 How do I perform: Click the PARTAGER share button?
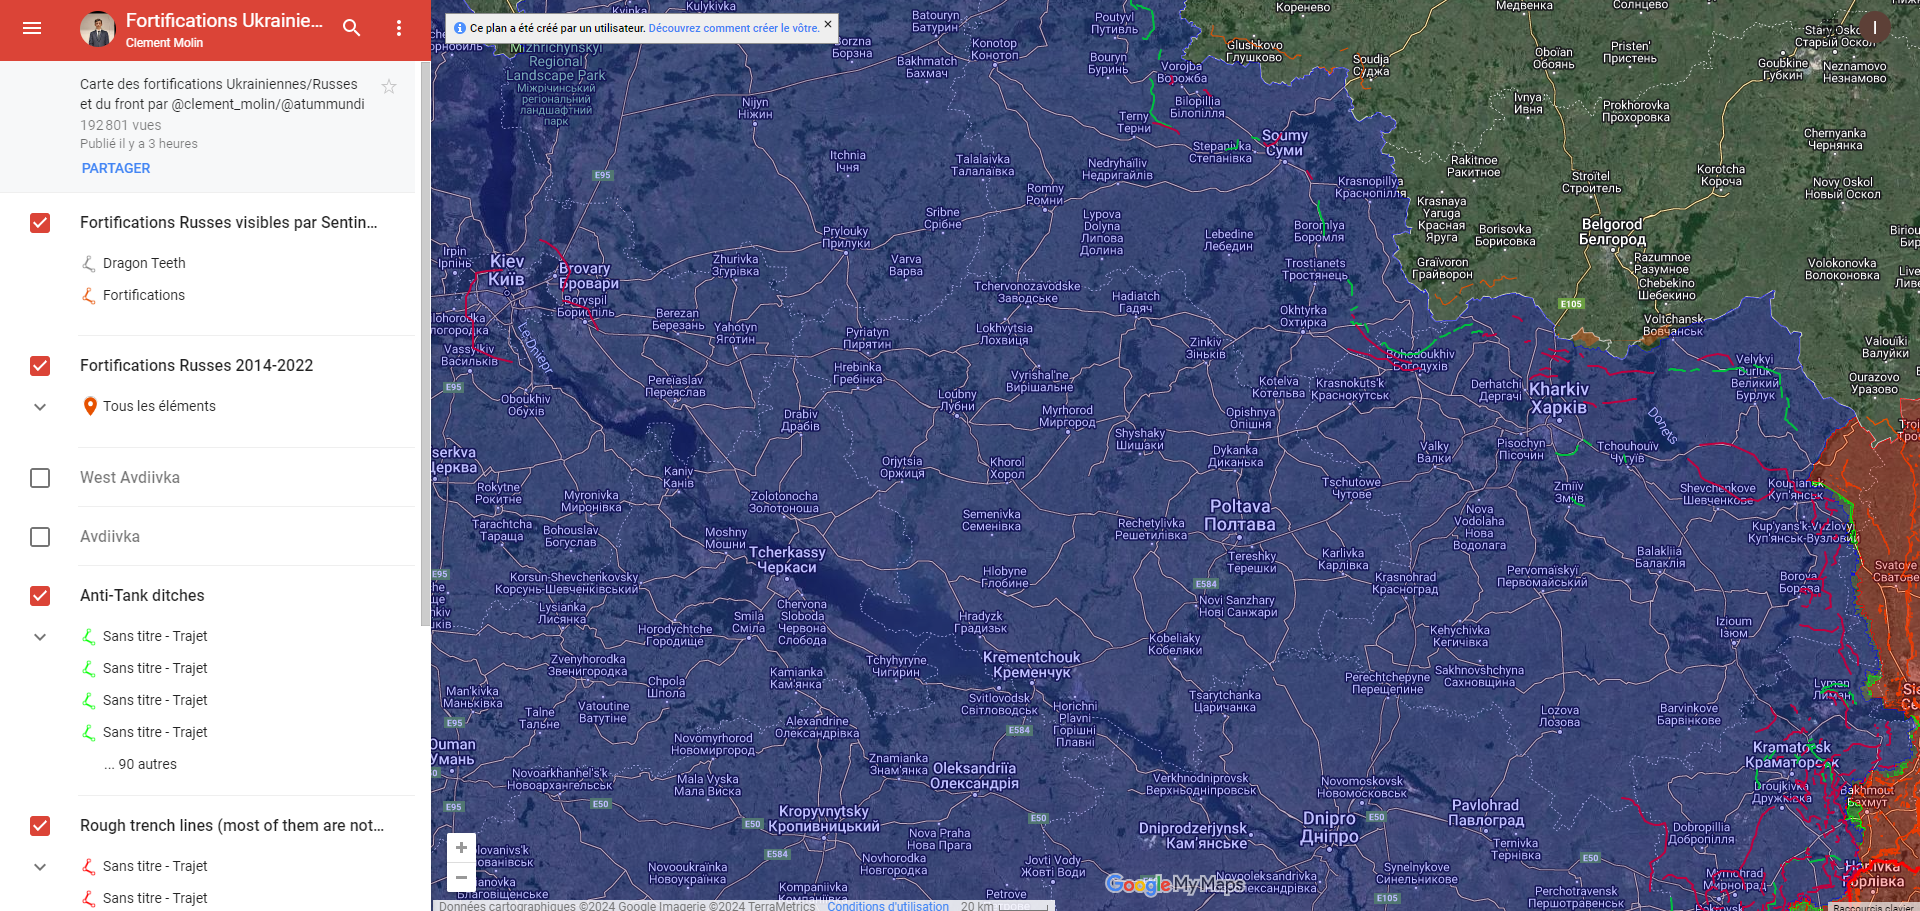116,168
